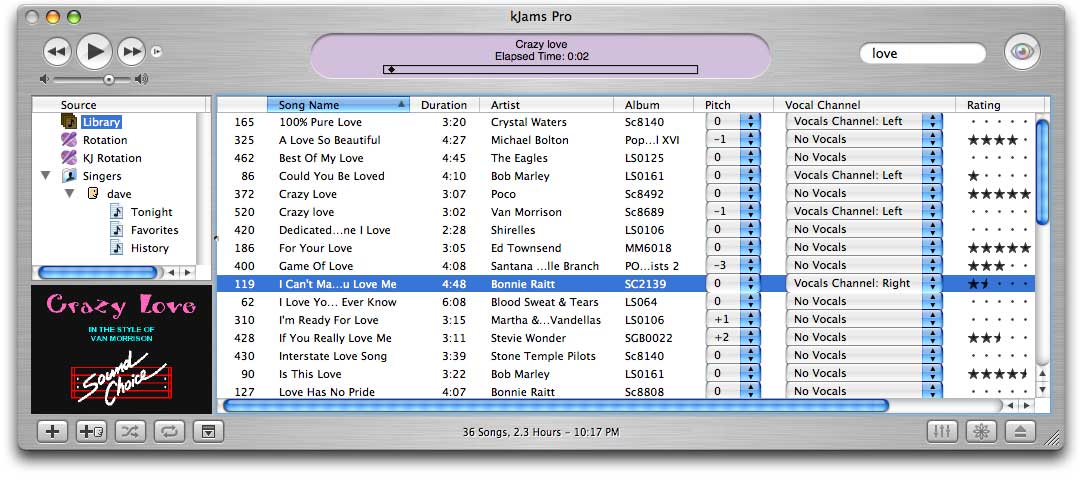Collapse the dave singer triangle

point(69,194)
